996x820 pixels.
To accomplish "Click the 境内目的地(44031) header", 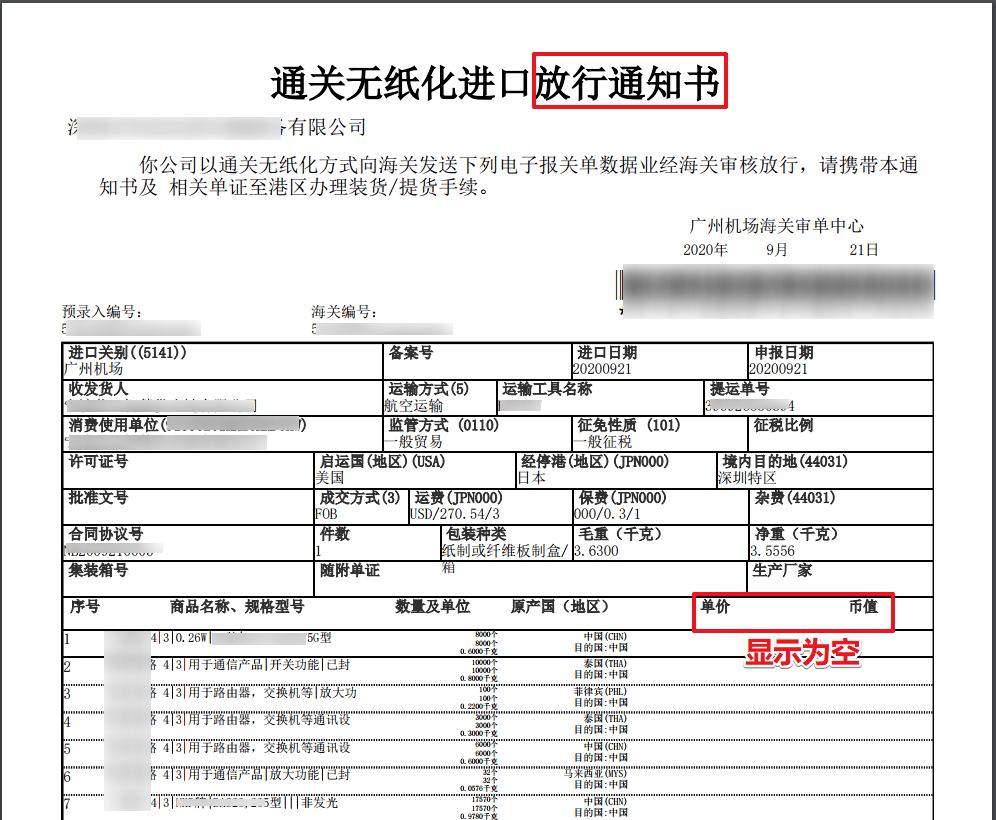I will [785, 461].
